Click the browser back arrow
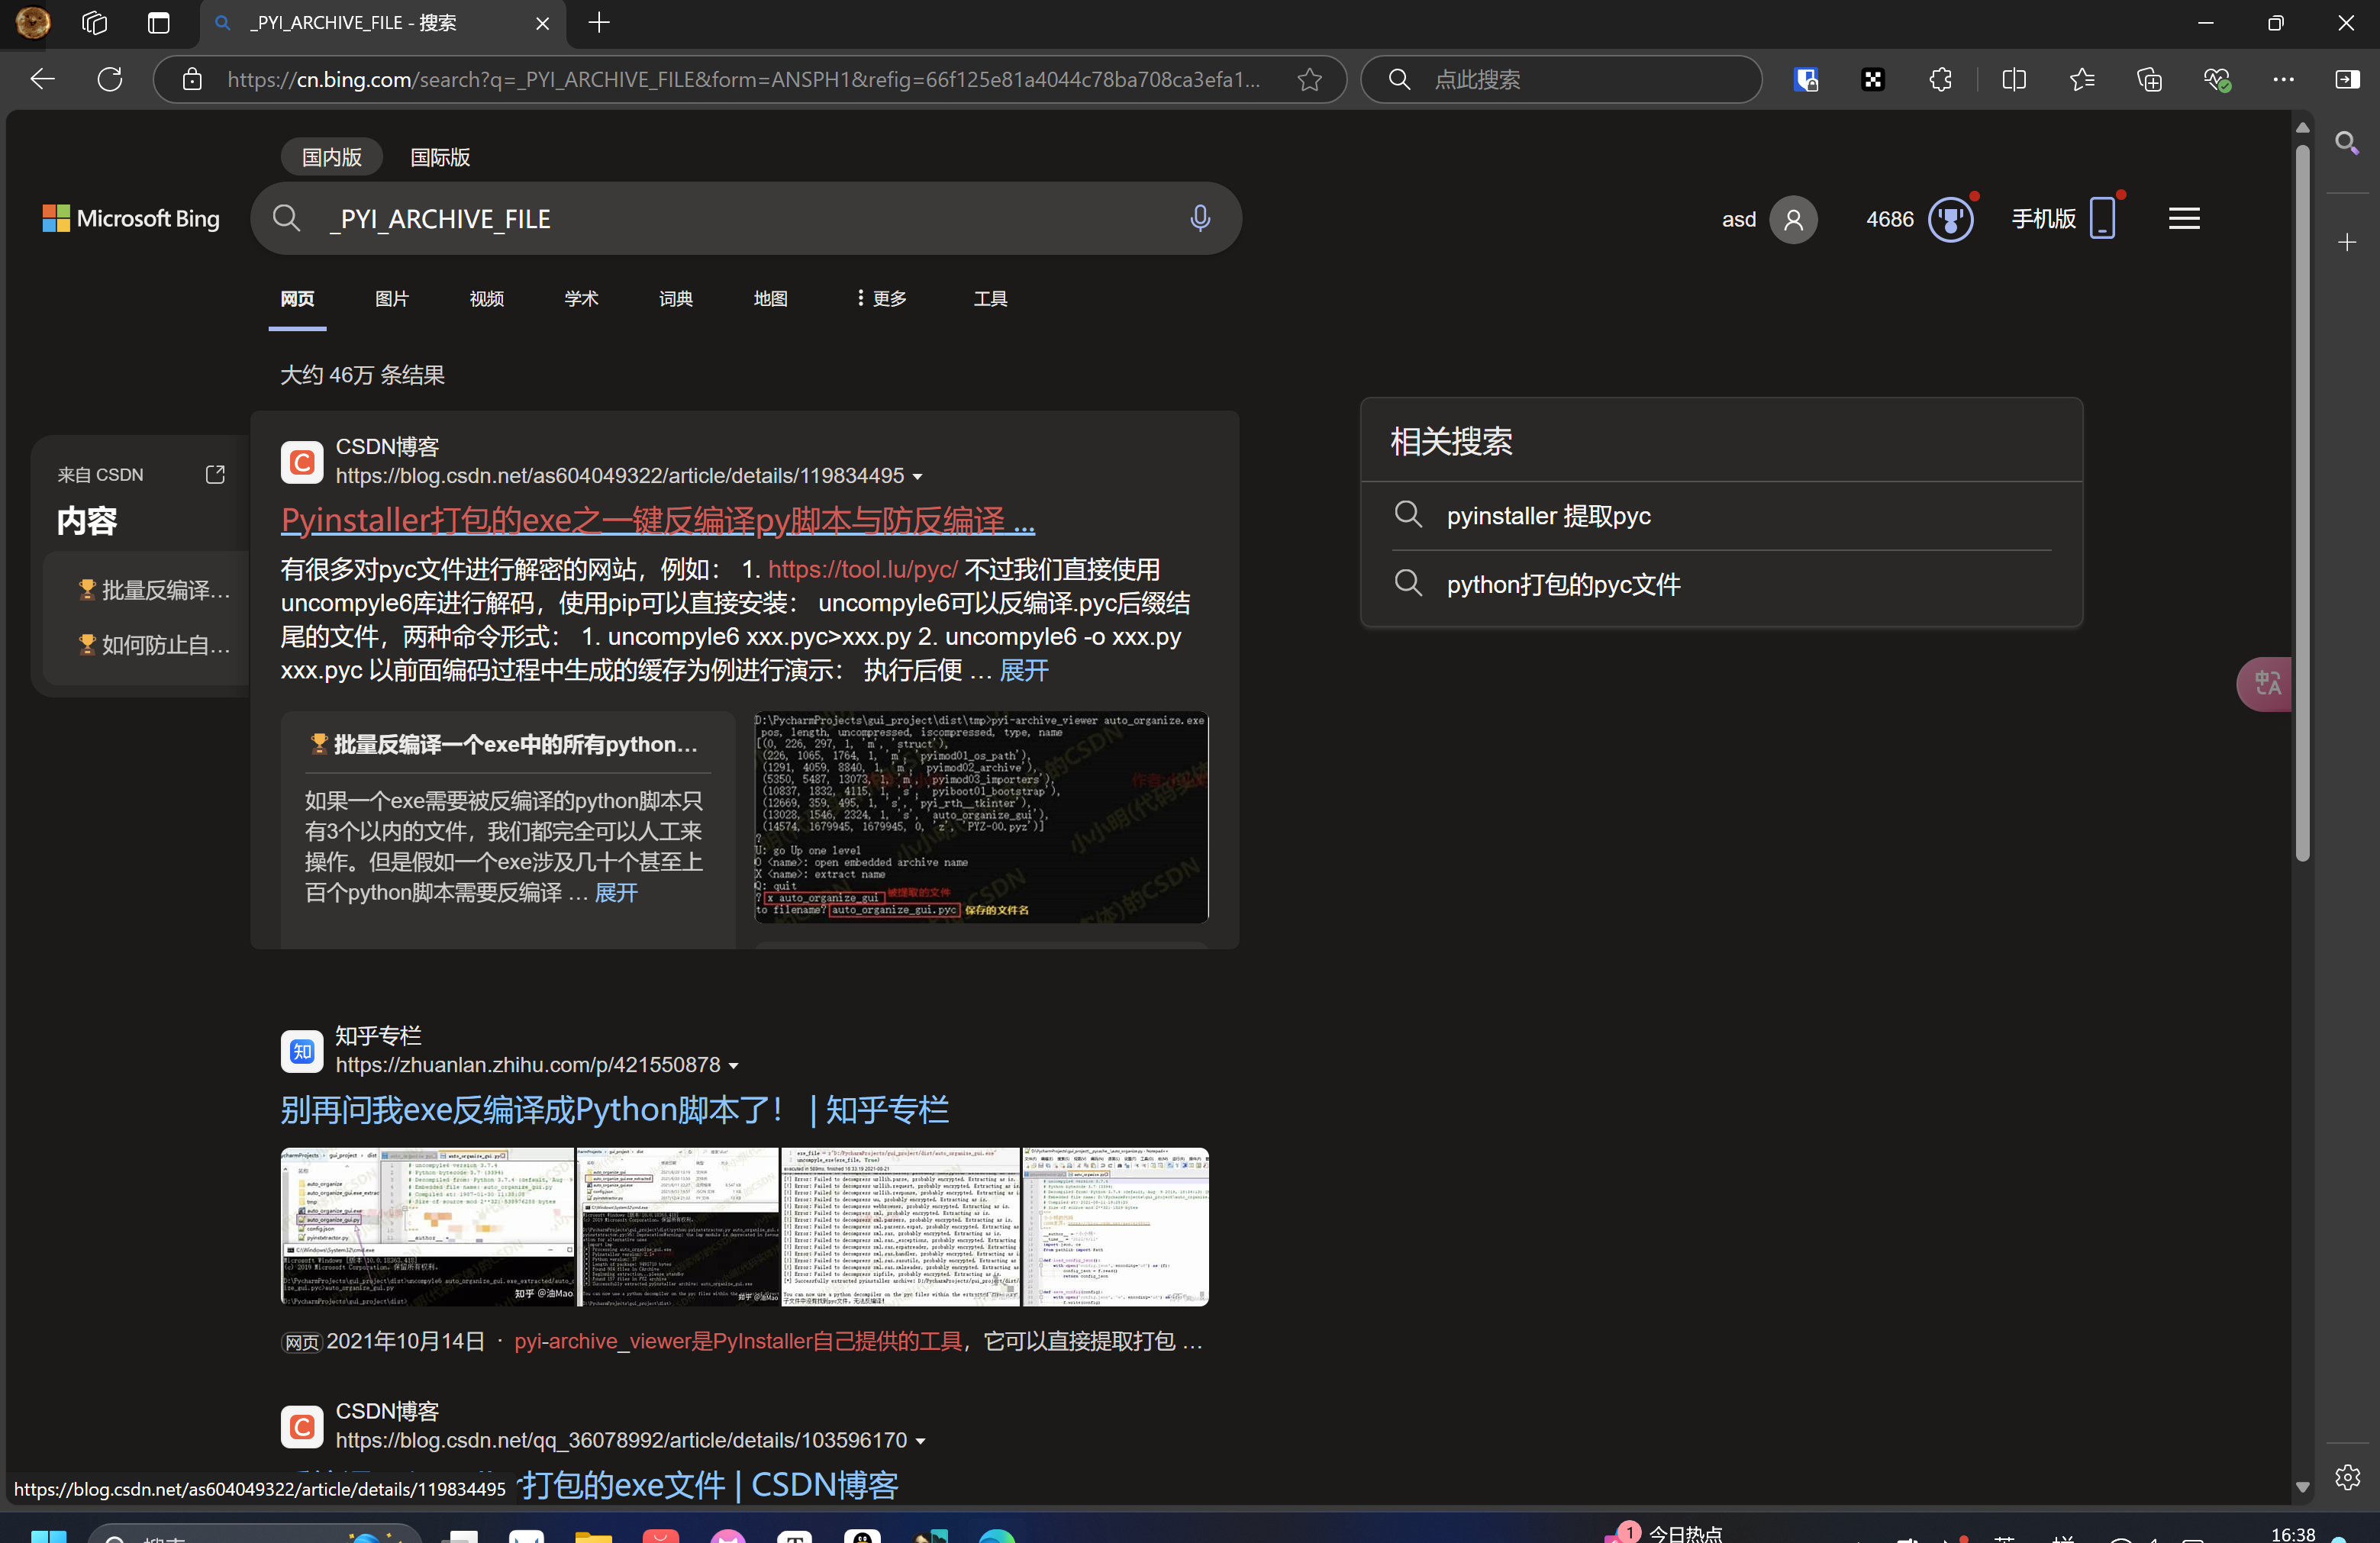Image resolution: width=2380 pixels, height=1543 pixels. point(42,79)
